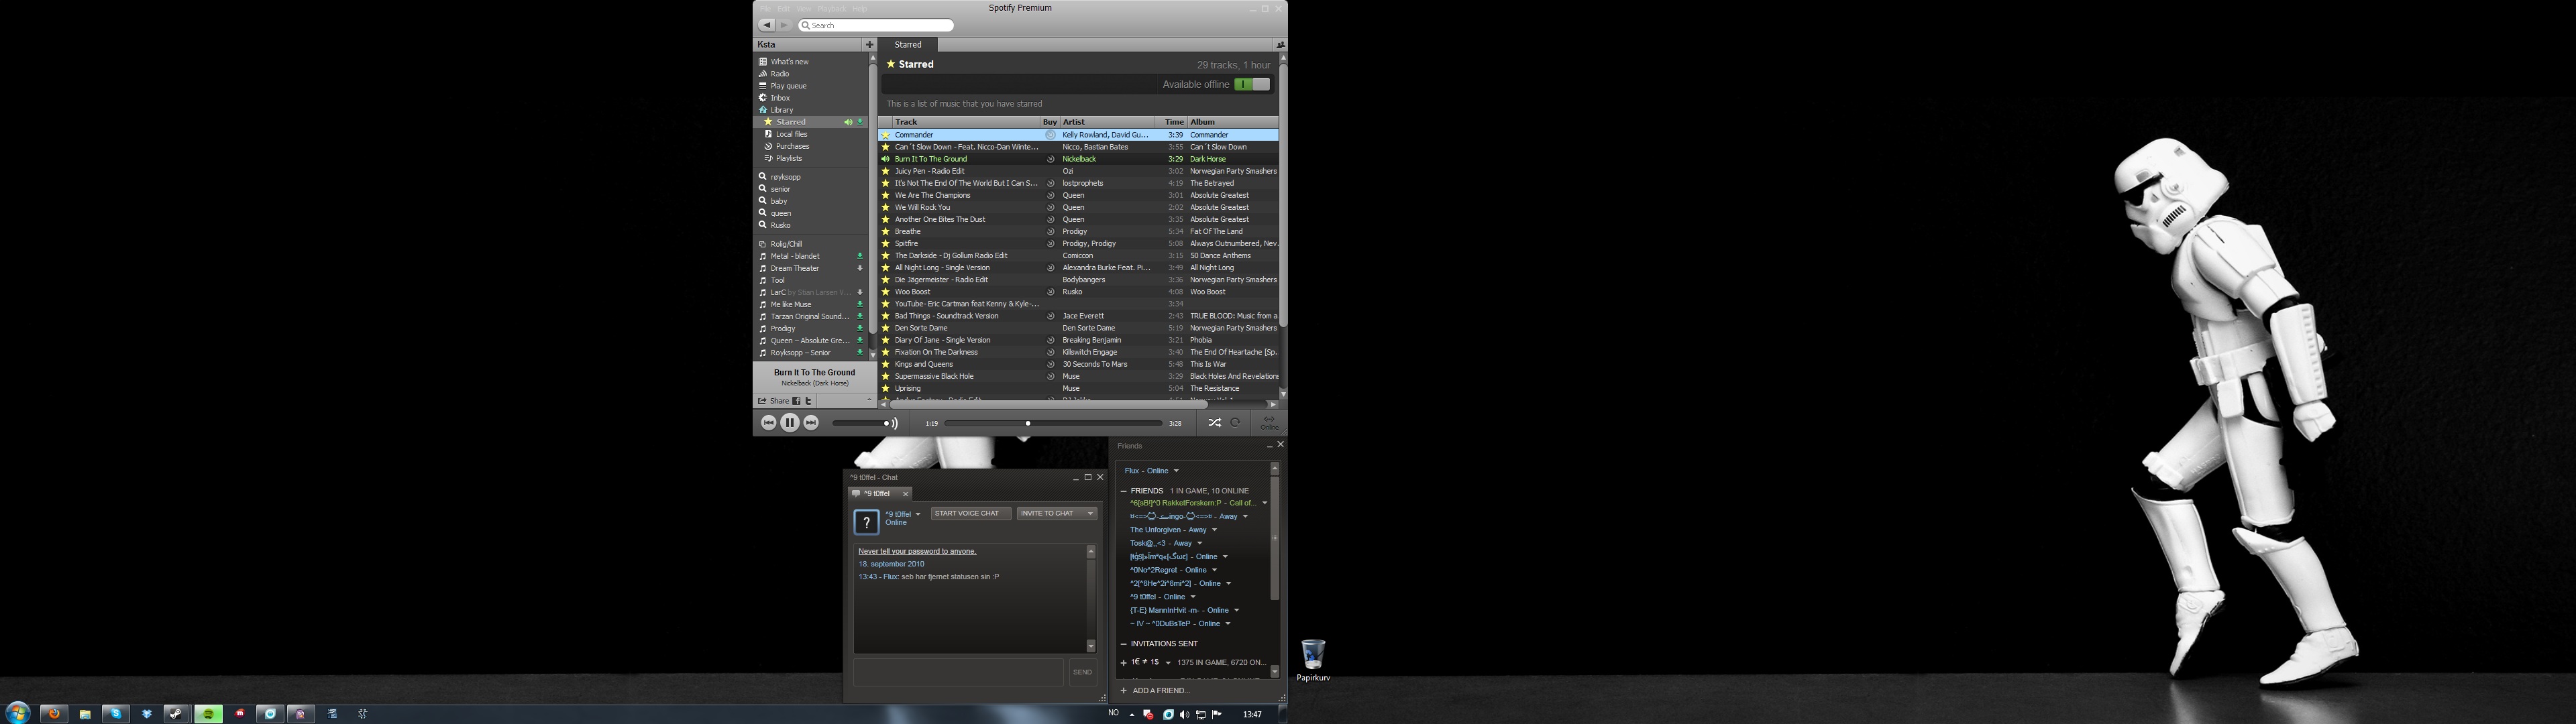This screenshot has height=724, width=2576.
Task: Skip to next track
Action: coord(811,423)
